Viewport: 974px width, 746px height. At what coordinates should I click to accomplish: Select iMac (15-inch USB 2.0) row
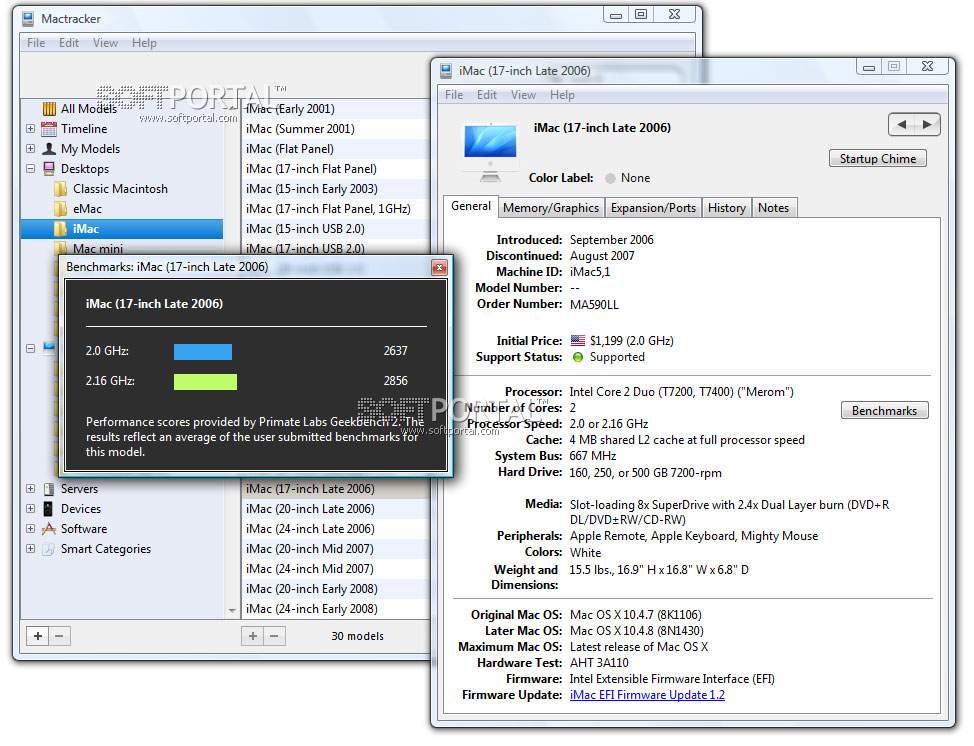click(336, 229)
